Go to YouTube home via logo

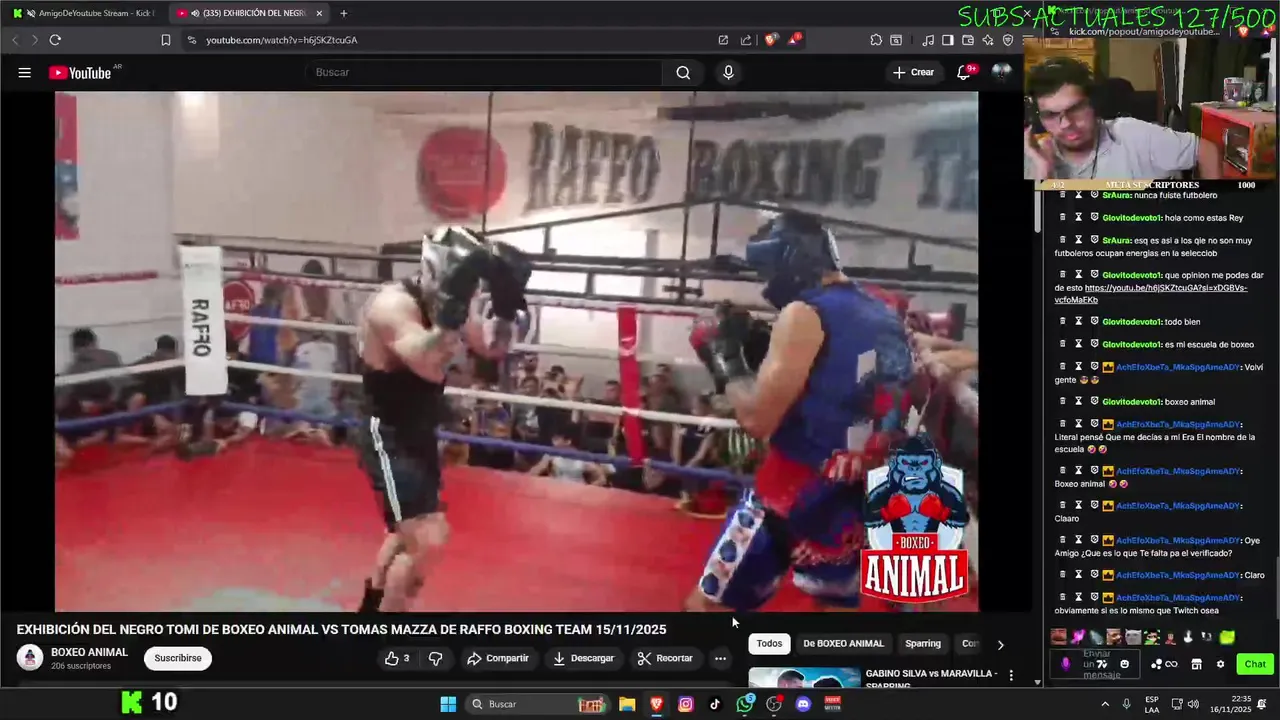[80, 72]
